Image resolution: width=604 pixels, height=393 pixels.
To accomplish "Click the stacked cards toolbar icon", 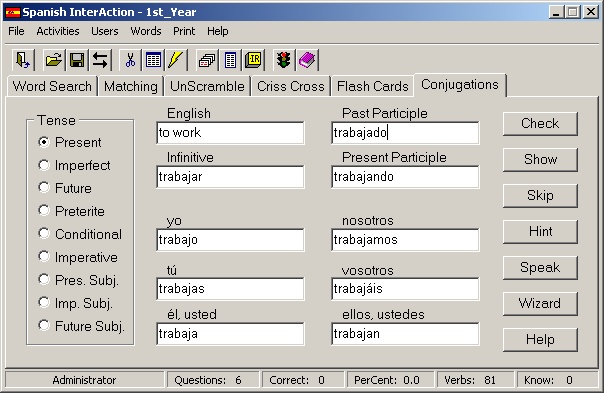I will point(207,60).
